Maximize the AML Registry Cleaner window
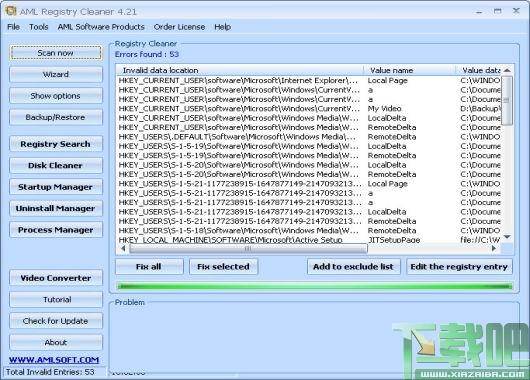The height and width of the screenshot is (380, 530). [498, 11]
